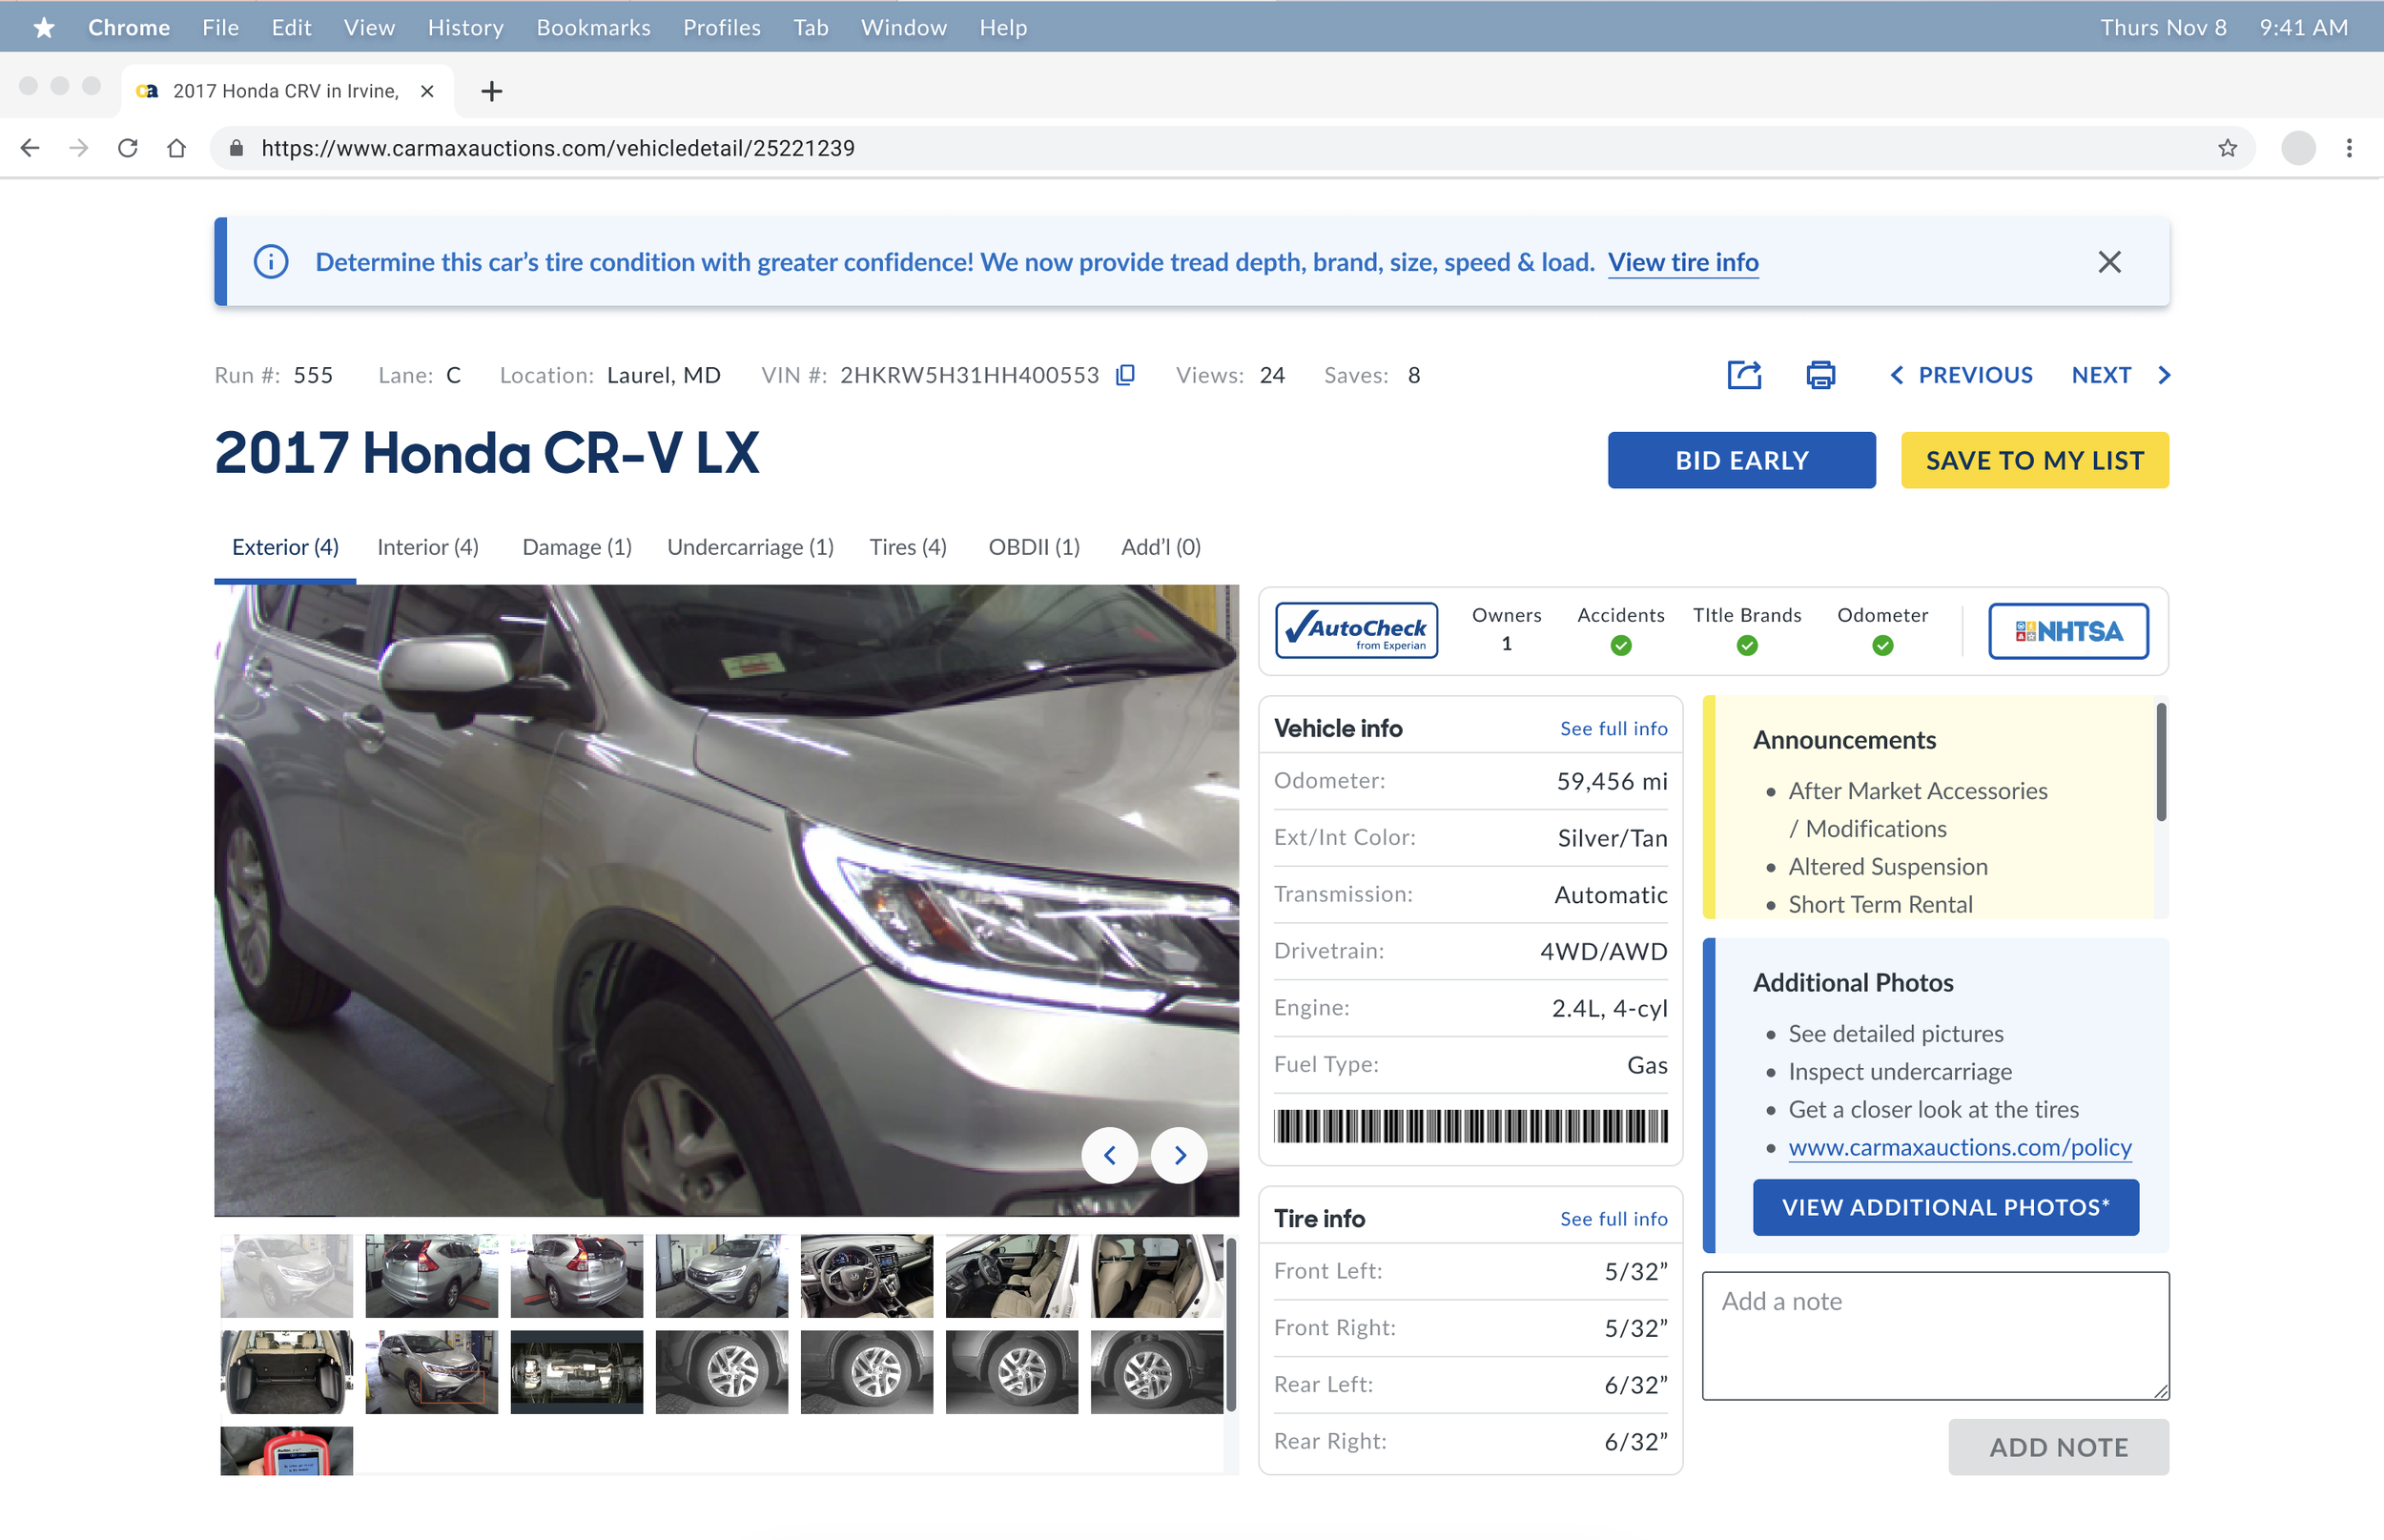
Task: Copy the VIN number with copy icon
Action: pos(1125,375)
